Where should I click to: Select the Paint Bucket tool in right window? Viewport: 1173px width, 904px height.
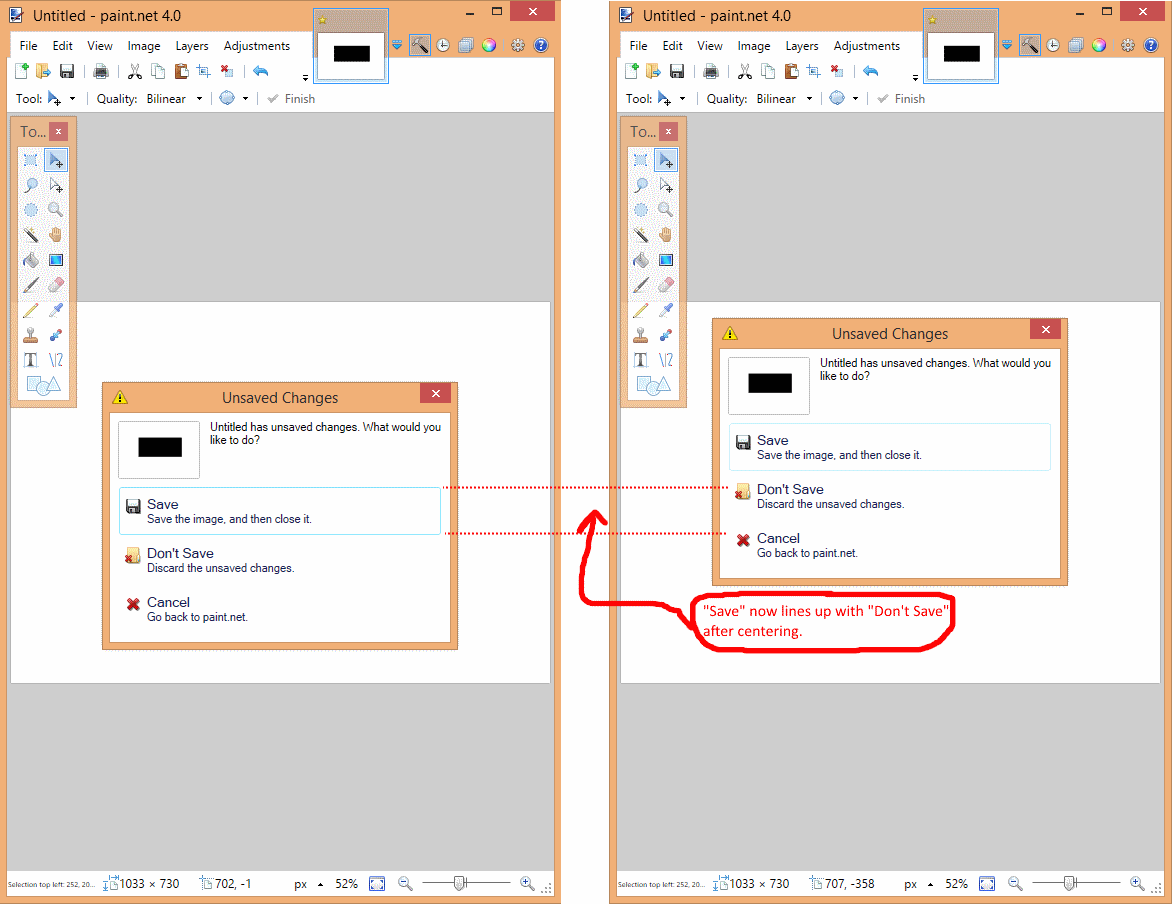click(641, 260)
